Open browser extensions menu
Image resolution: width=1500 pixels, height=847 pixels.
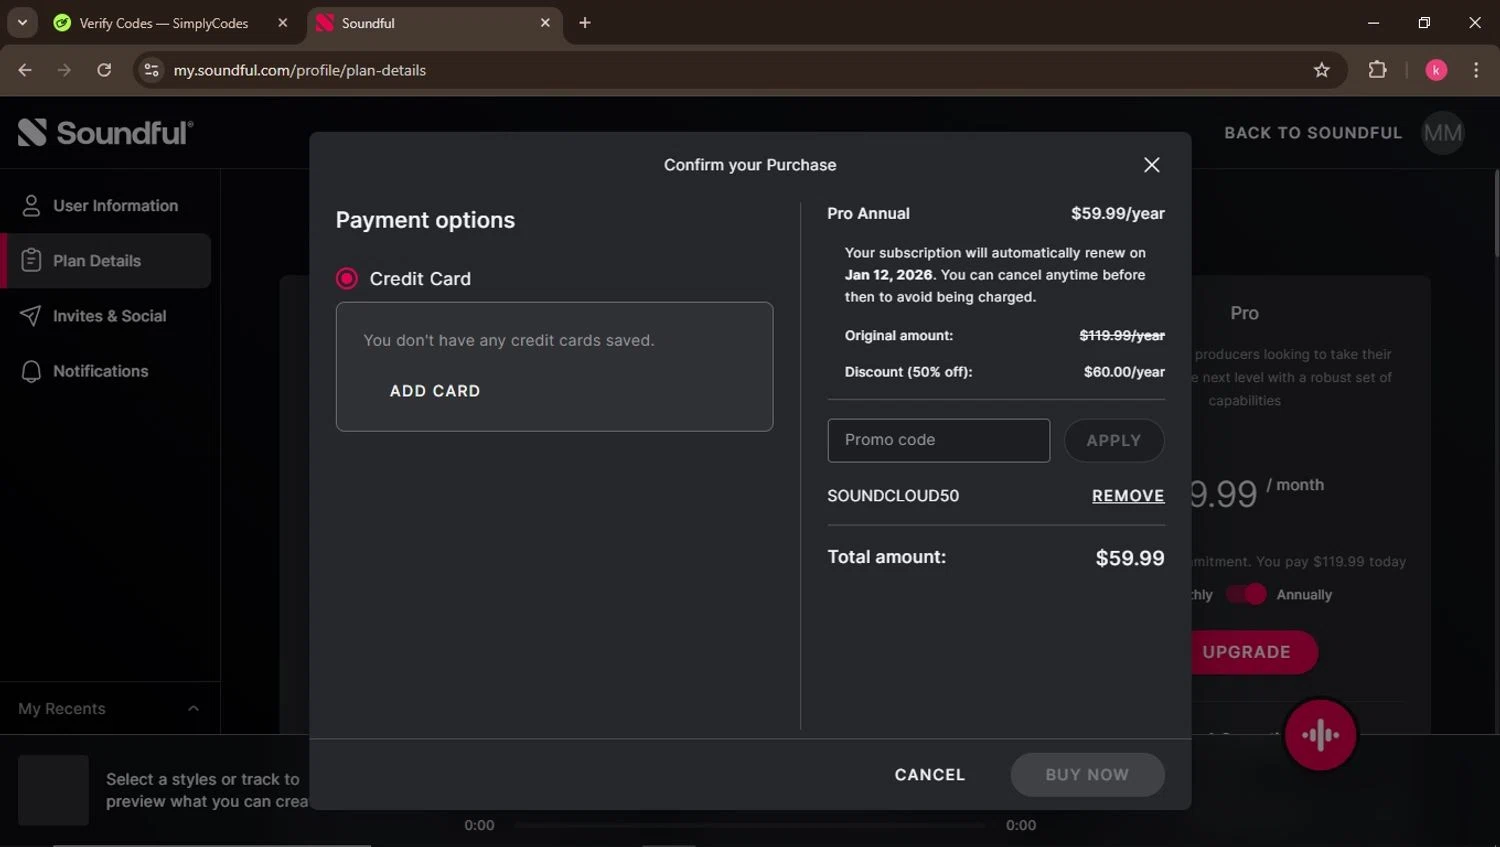coord(1378,70)
